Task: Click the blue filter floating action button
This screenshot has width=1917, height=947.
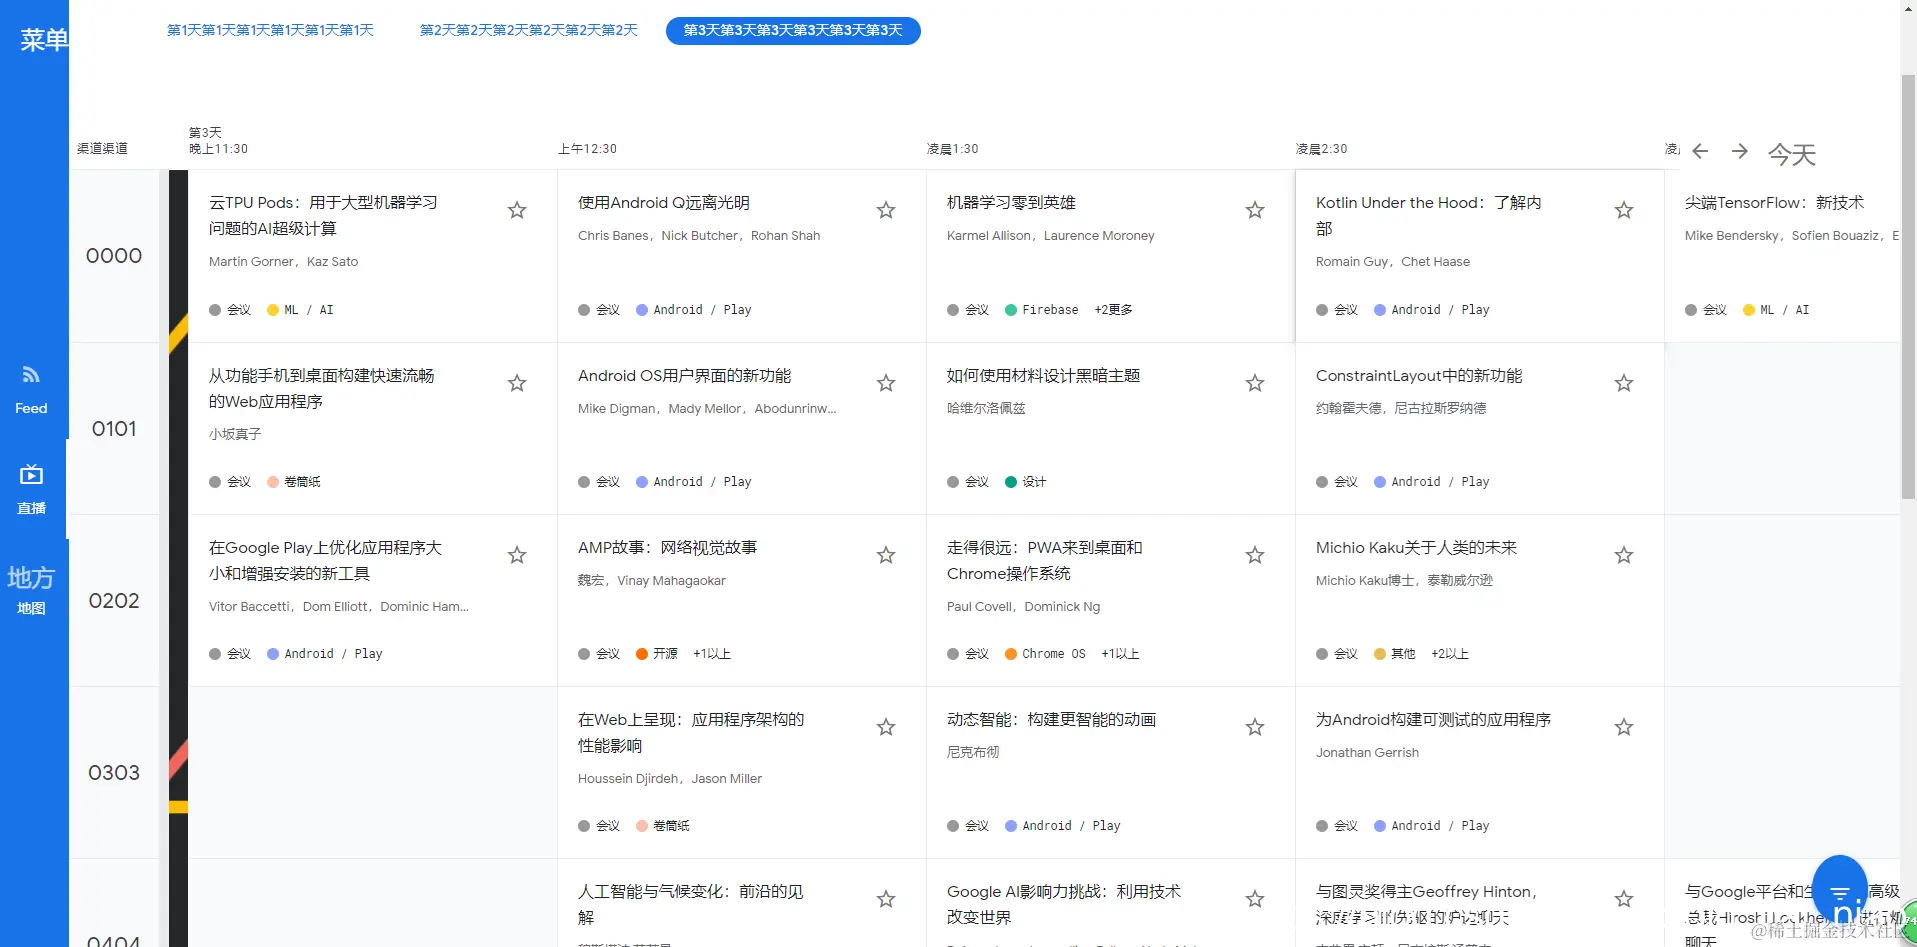Action: click(x=1840, y=888)
